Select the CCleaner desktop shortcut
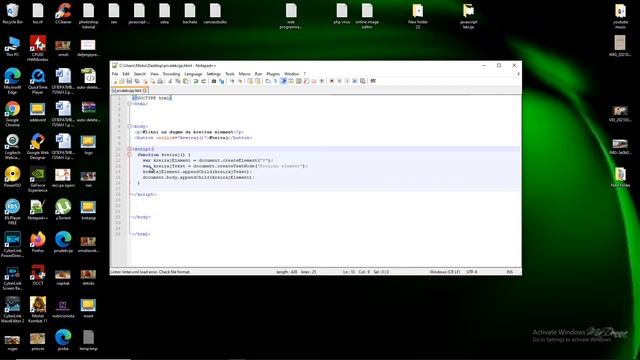The width and height of the screenshot is (640, 360). tap(63, 13)
